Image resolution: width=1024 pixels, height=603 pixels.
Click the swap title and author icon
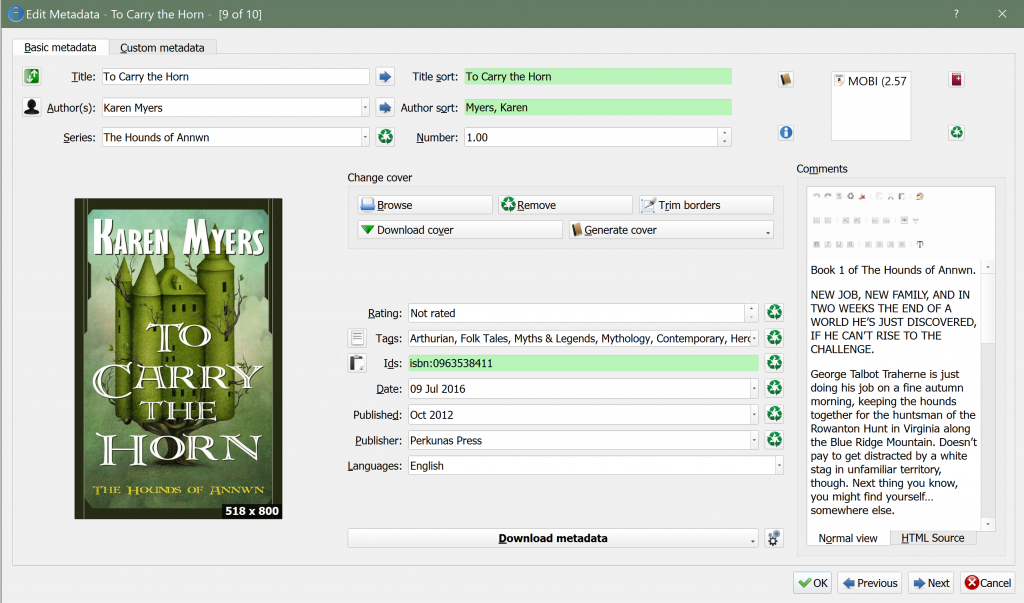click(32, 77)
